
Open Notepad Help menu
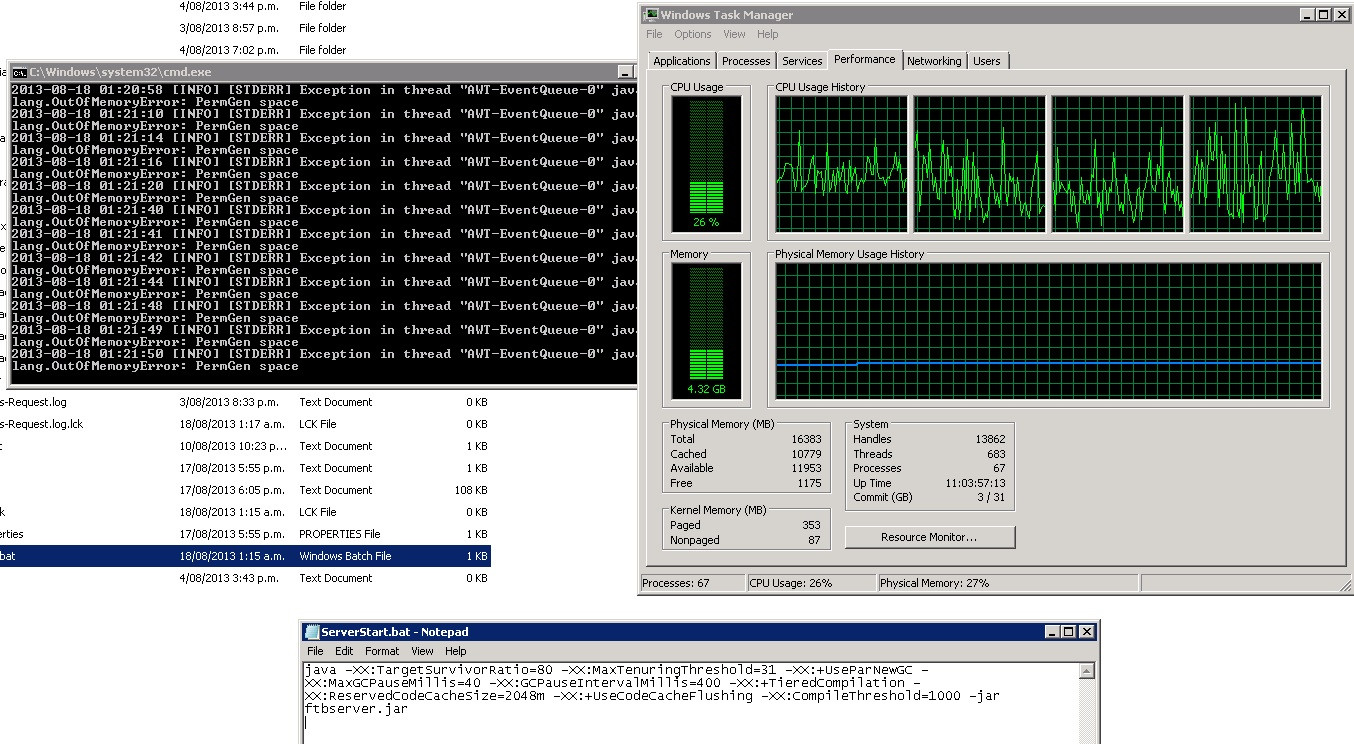455,651
